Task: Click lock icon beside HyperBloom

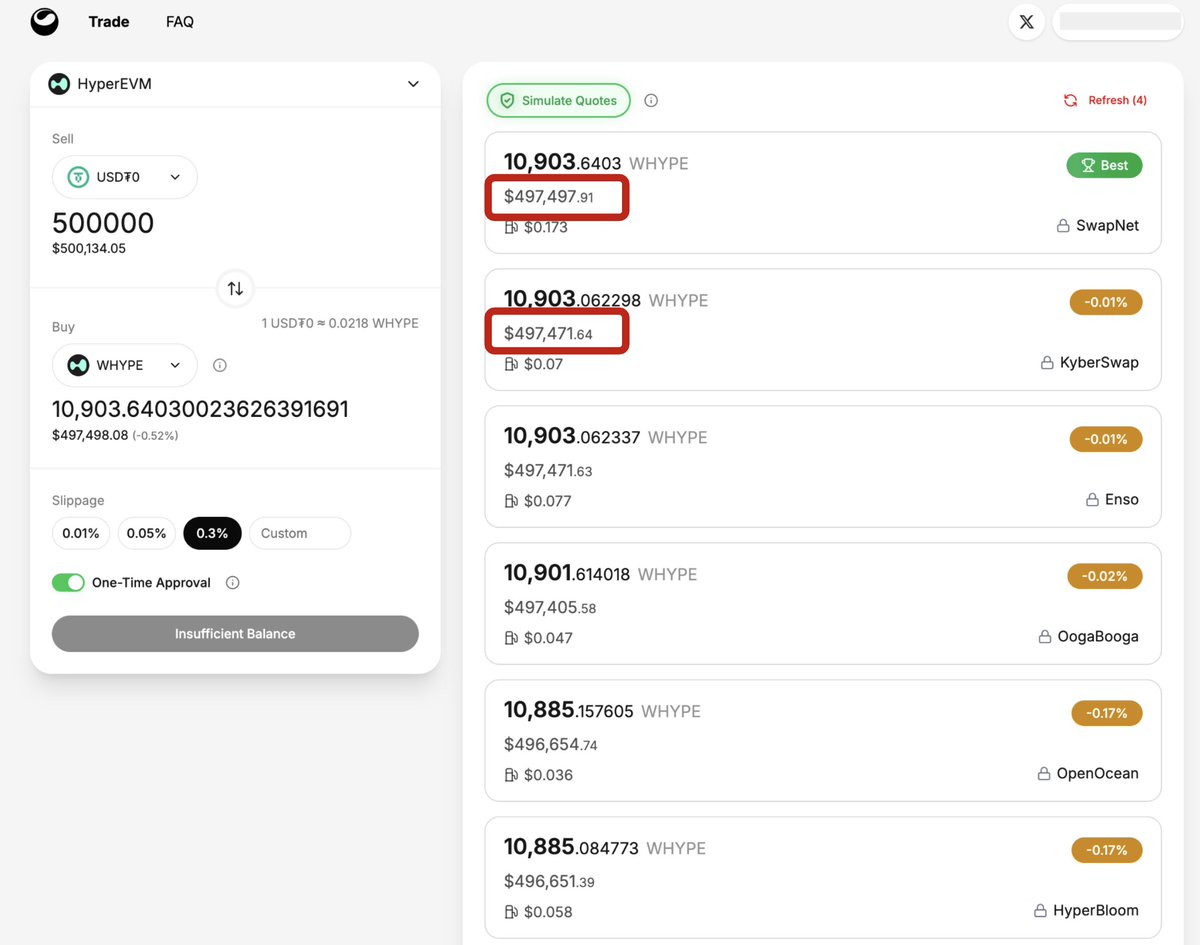Action: (1040, 911)
